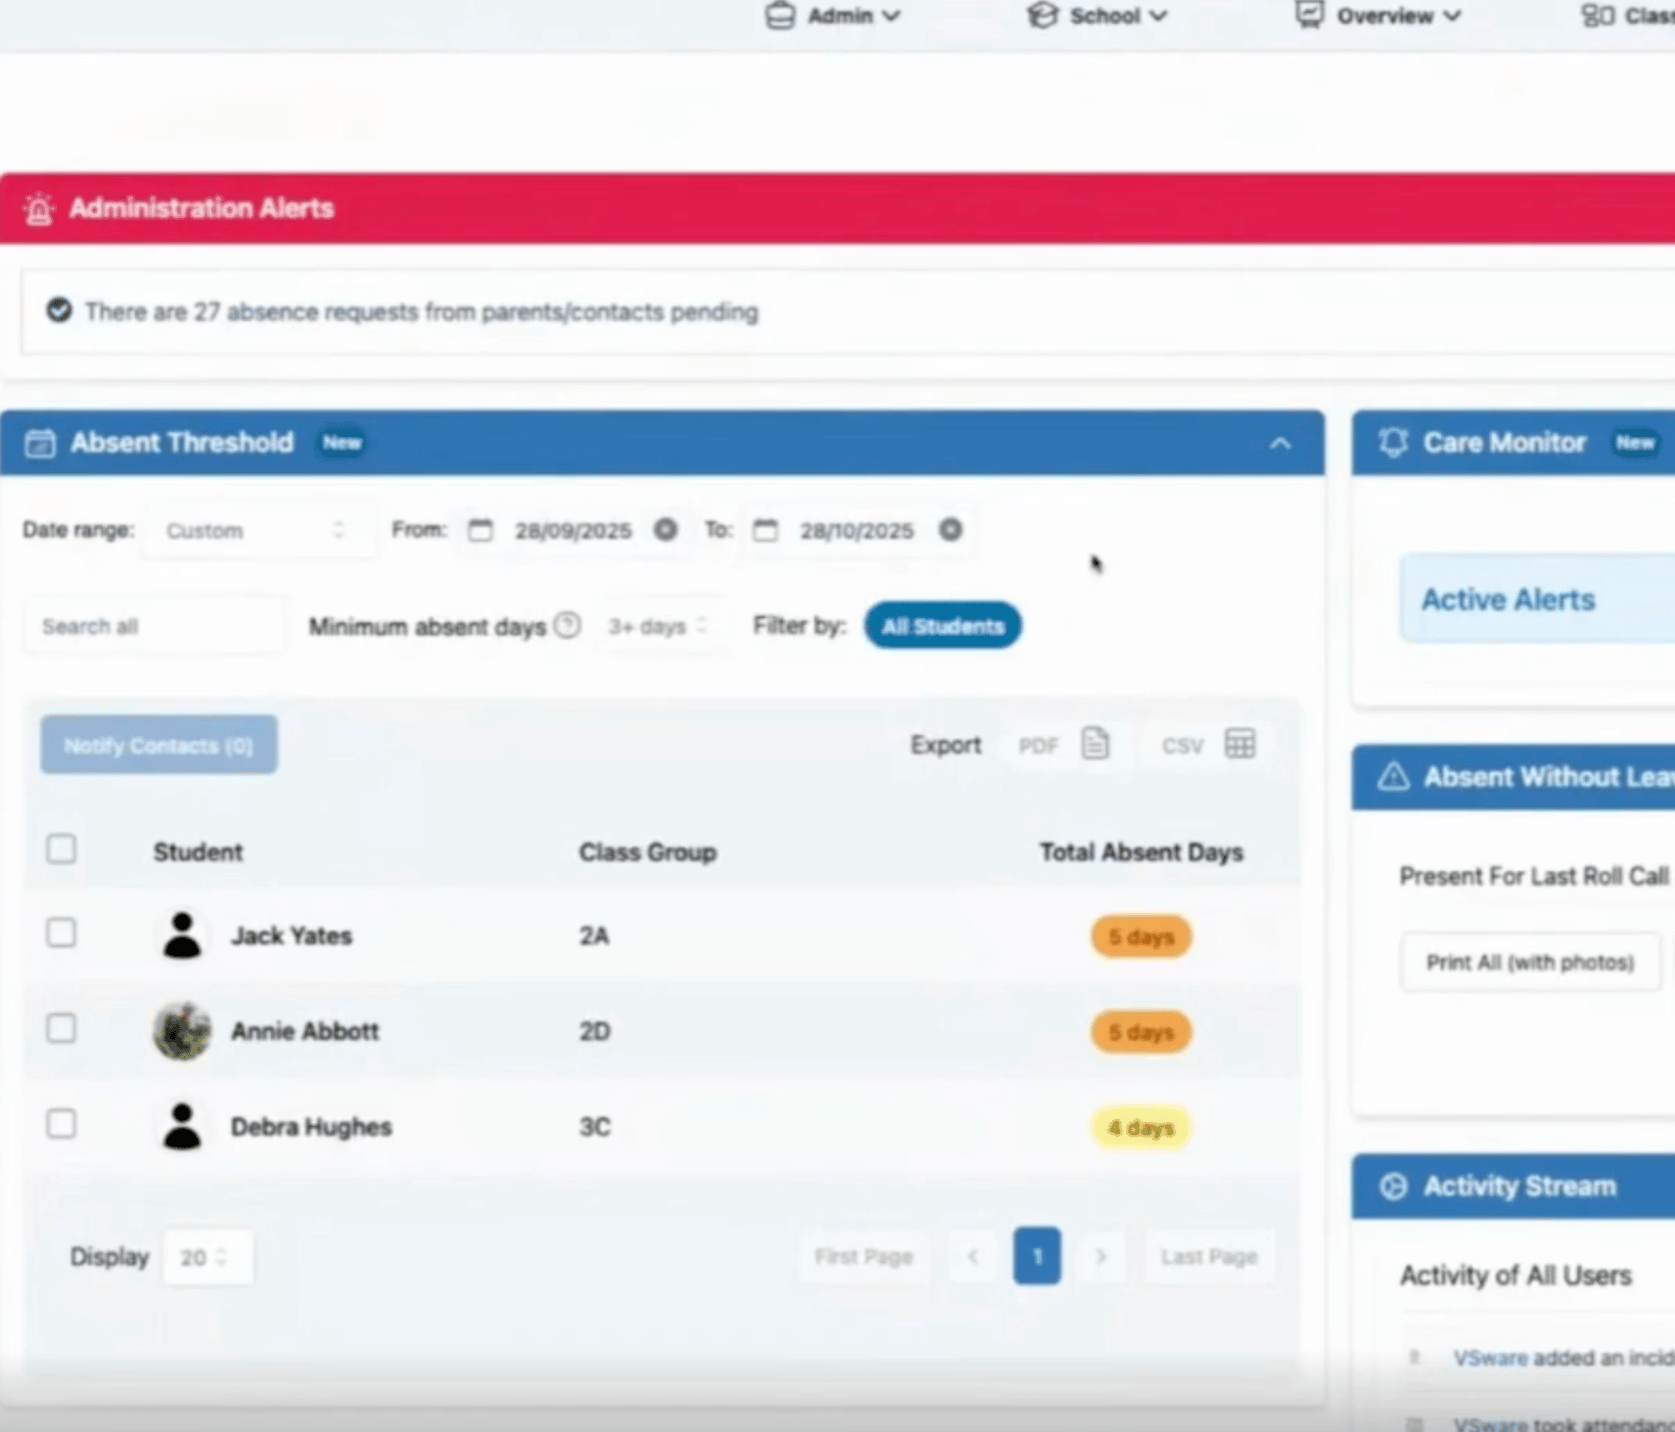
Task: Go to the Last Page
Action: [x=1209, y=1257]
